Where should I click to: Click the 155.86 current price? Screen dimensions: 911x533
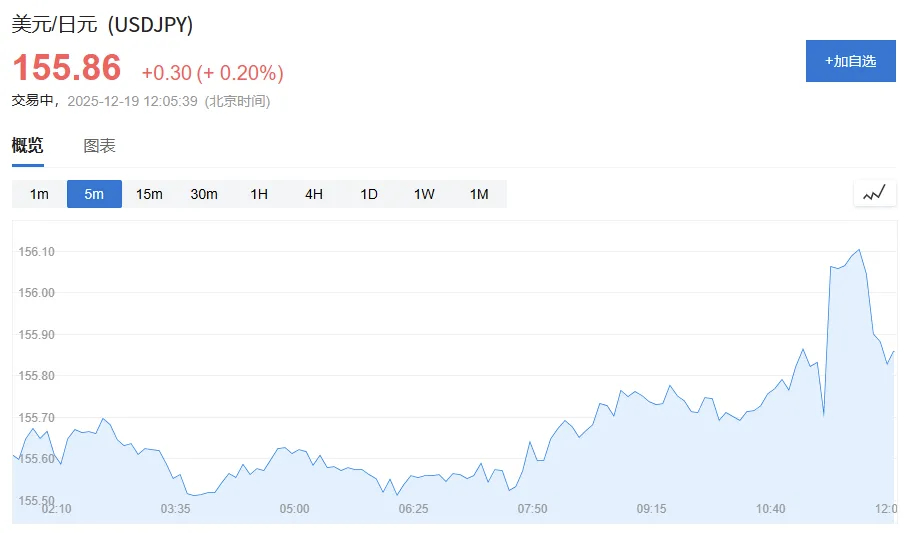pyautogui.click(x=67, y=67)
